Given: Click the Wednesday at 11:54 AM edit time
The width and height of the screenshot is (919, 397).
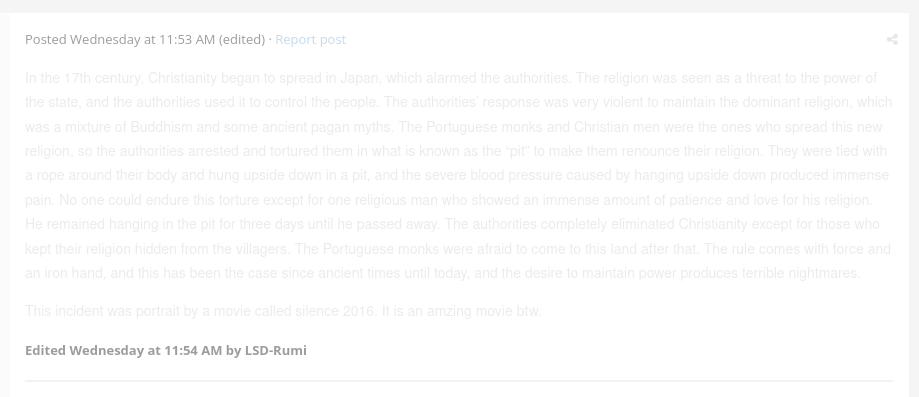Looking at the screenshot, I should click(x=145, y=351).
